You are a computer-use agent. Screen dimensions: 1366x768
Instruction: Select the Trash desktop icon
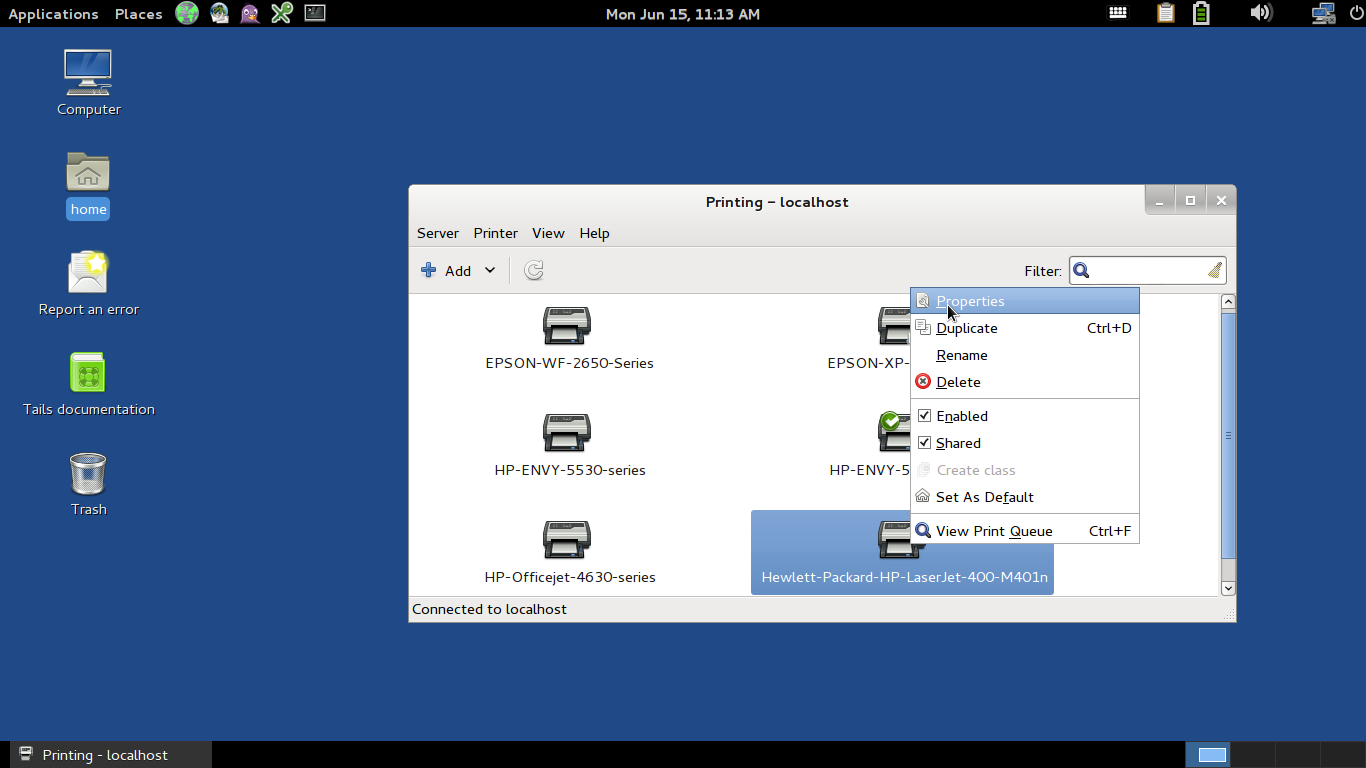click(88, 484)
